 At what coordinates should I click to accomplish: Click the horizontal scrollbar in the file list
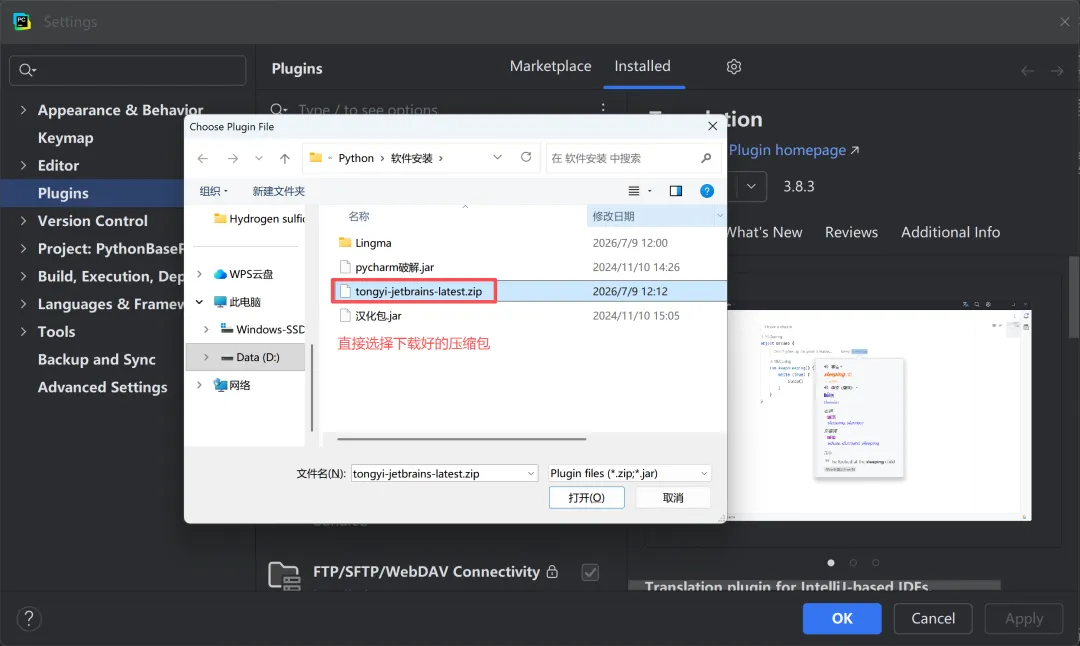461,439
